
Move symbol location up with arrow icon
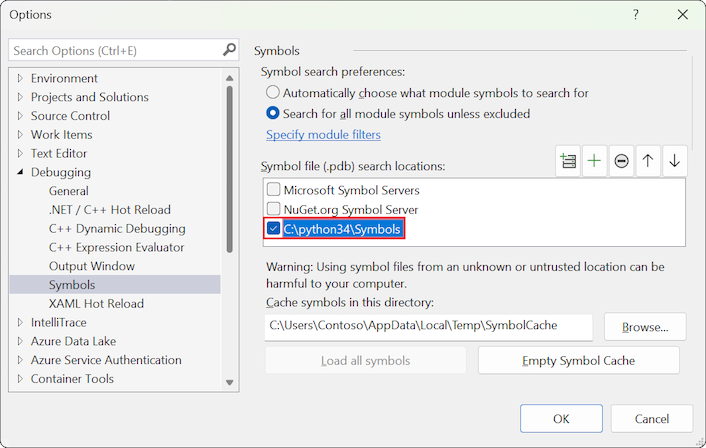(648, 161)
